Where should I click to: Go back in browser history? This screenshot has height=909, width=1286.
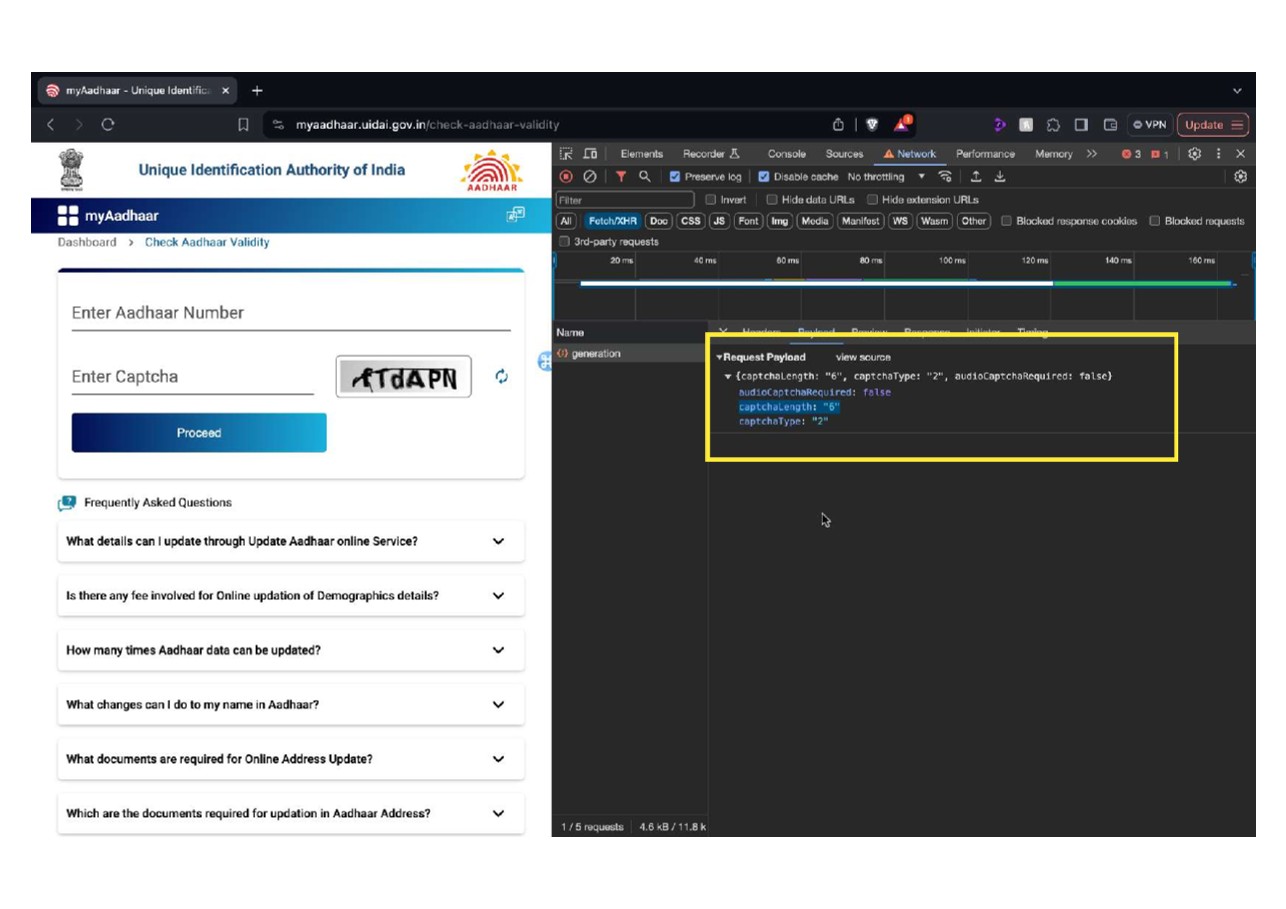(x=51, y=125)
